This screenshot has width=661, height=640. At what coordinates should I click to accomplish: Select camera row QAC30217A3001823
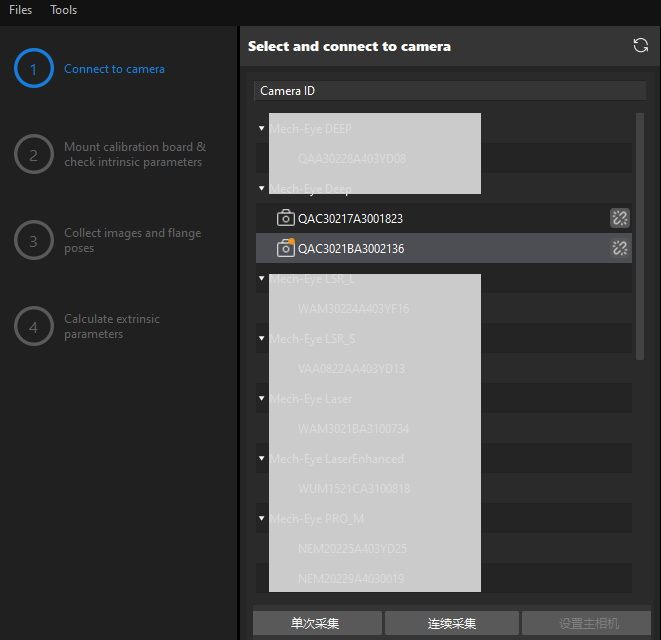(x=443, y=218)
